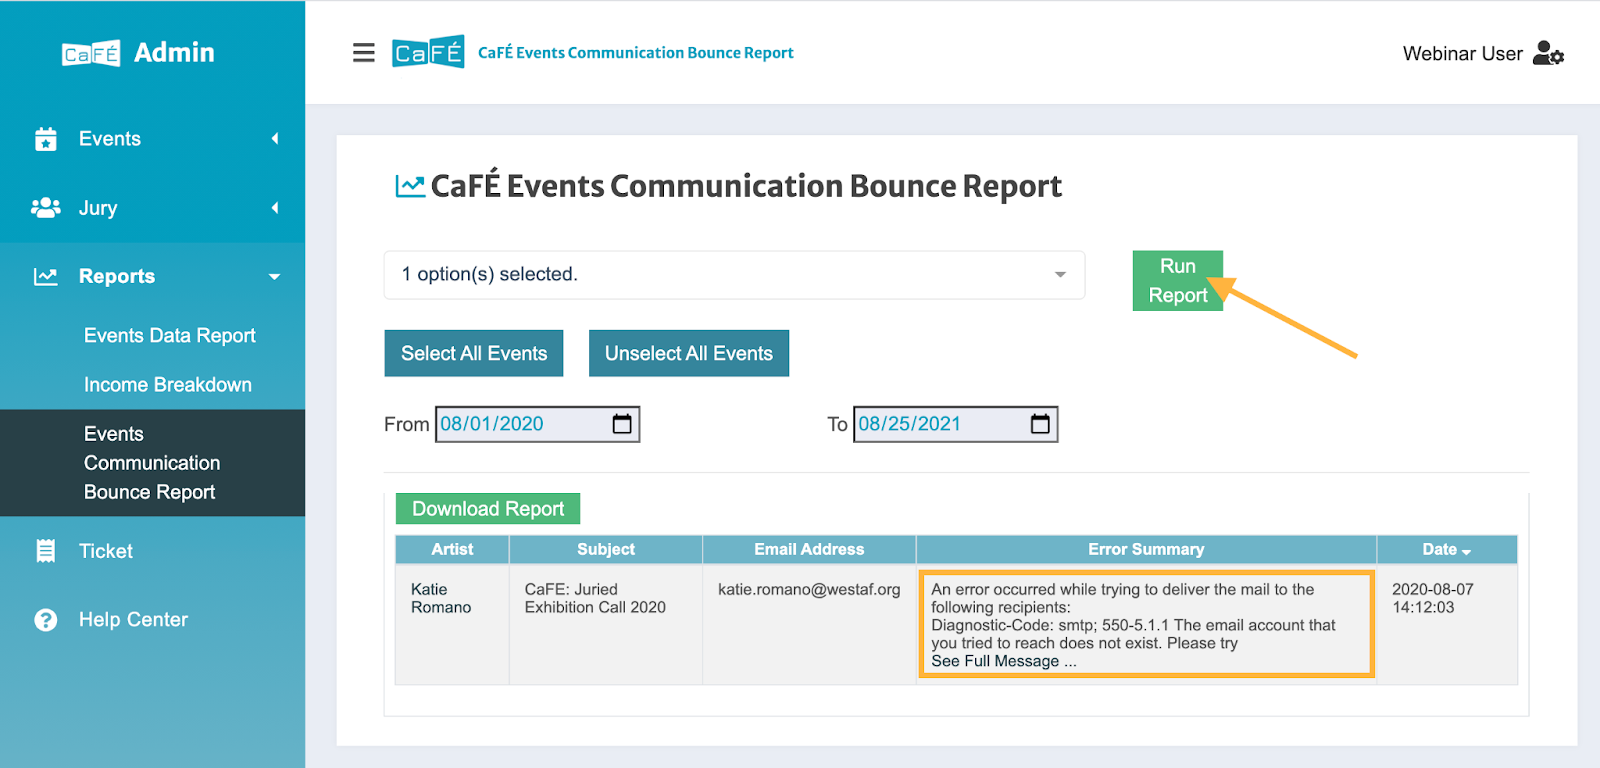Image resolution: width=1600 pixels, height=768 pixels.
Task: Click the CaFÉ Admin logo in sidebar
Action: 138,53
